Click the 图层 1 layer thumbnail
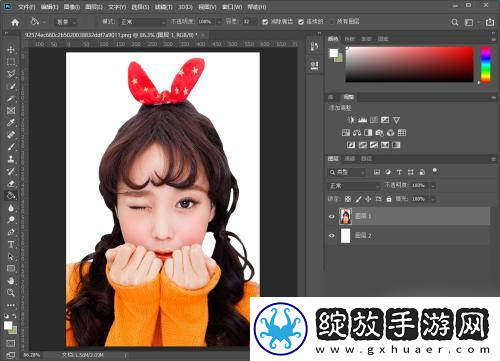 coord(346,216)
